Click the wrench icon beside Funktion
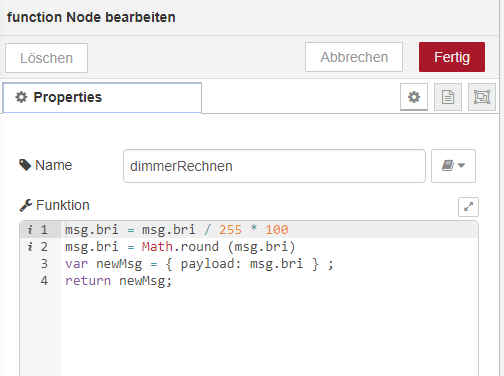The height and width of the screenshot is (376, 504). (x=26, y=205)
